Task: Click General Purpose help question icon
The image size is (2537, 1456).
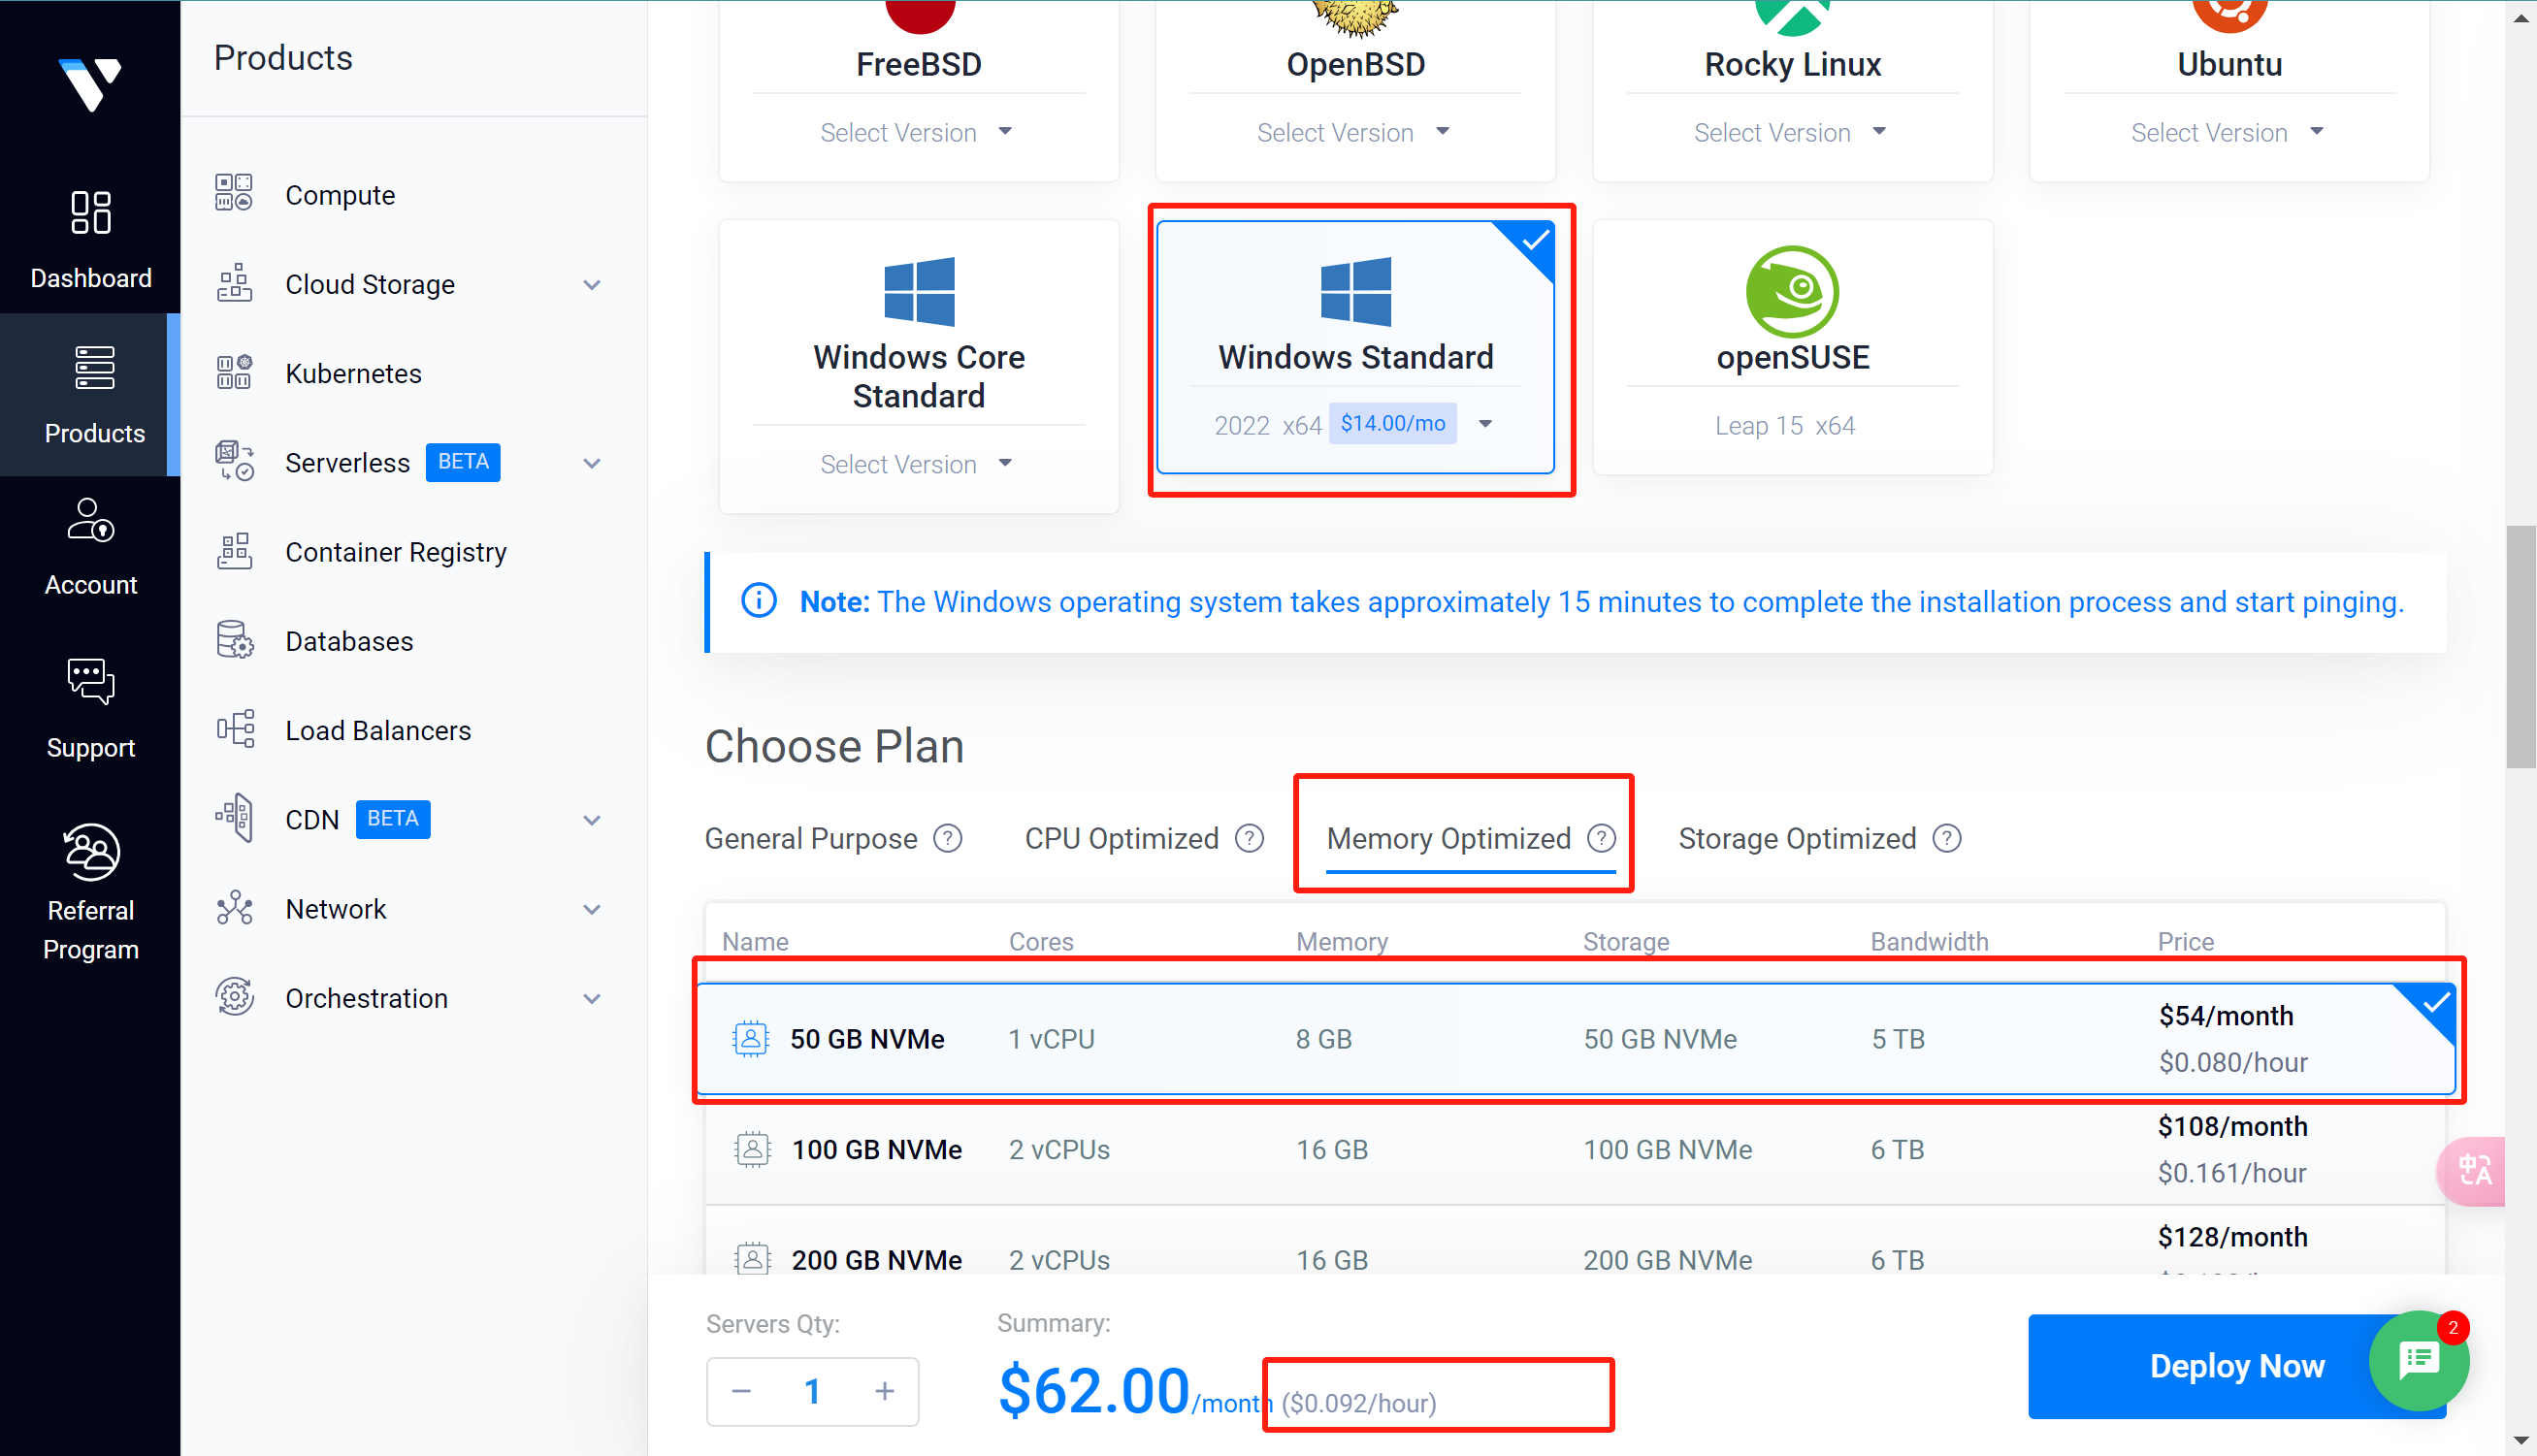Action: (x=947, y=838)
